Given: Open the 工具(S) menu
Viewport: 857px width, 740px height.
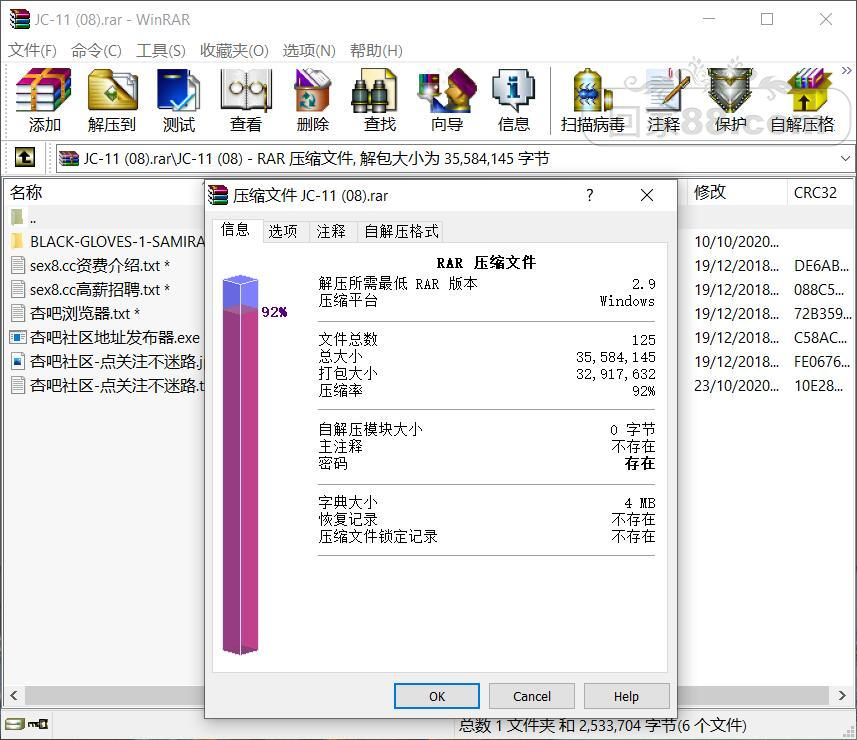Looking at the screenshot, I should (x=161, y=51).
